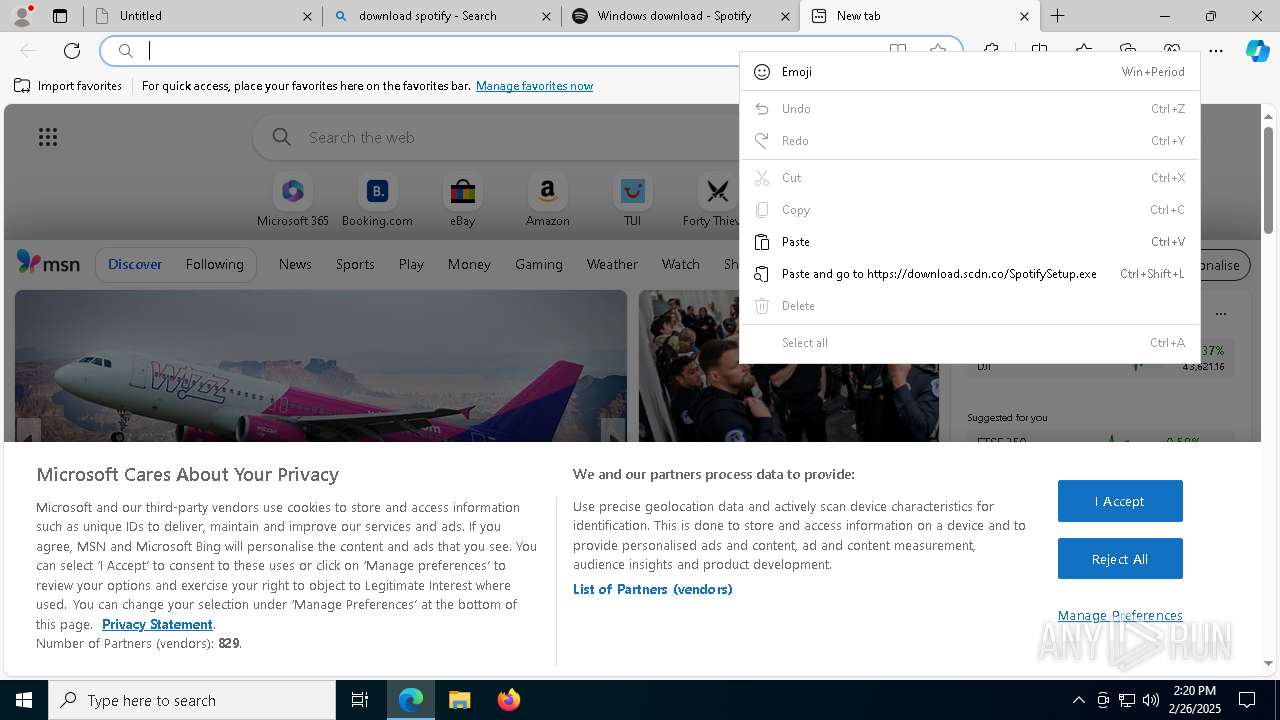Open the Microsoft 365 shortcut
The image size is (1280, 720).
(x=293, y=201)
